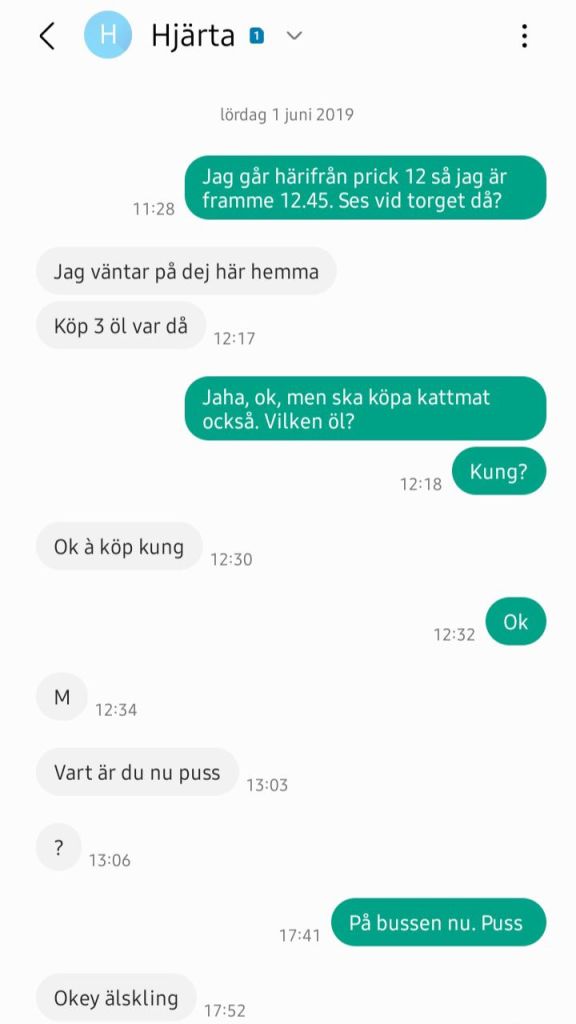Tap the H contact avatar
576x1024 pixels.
tap(108, 35)
